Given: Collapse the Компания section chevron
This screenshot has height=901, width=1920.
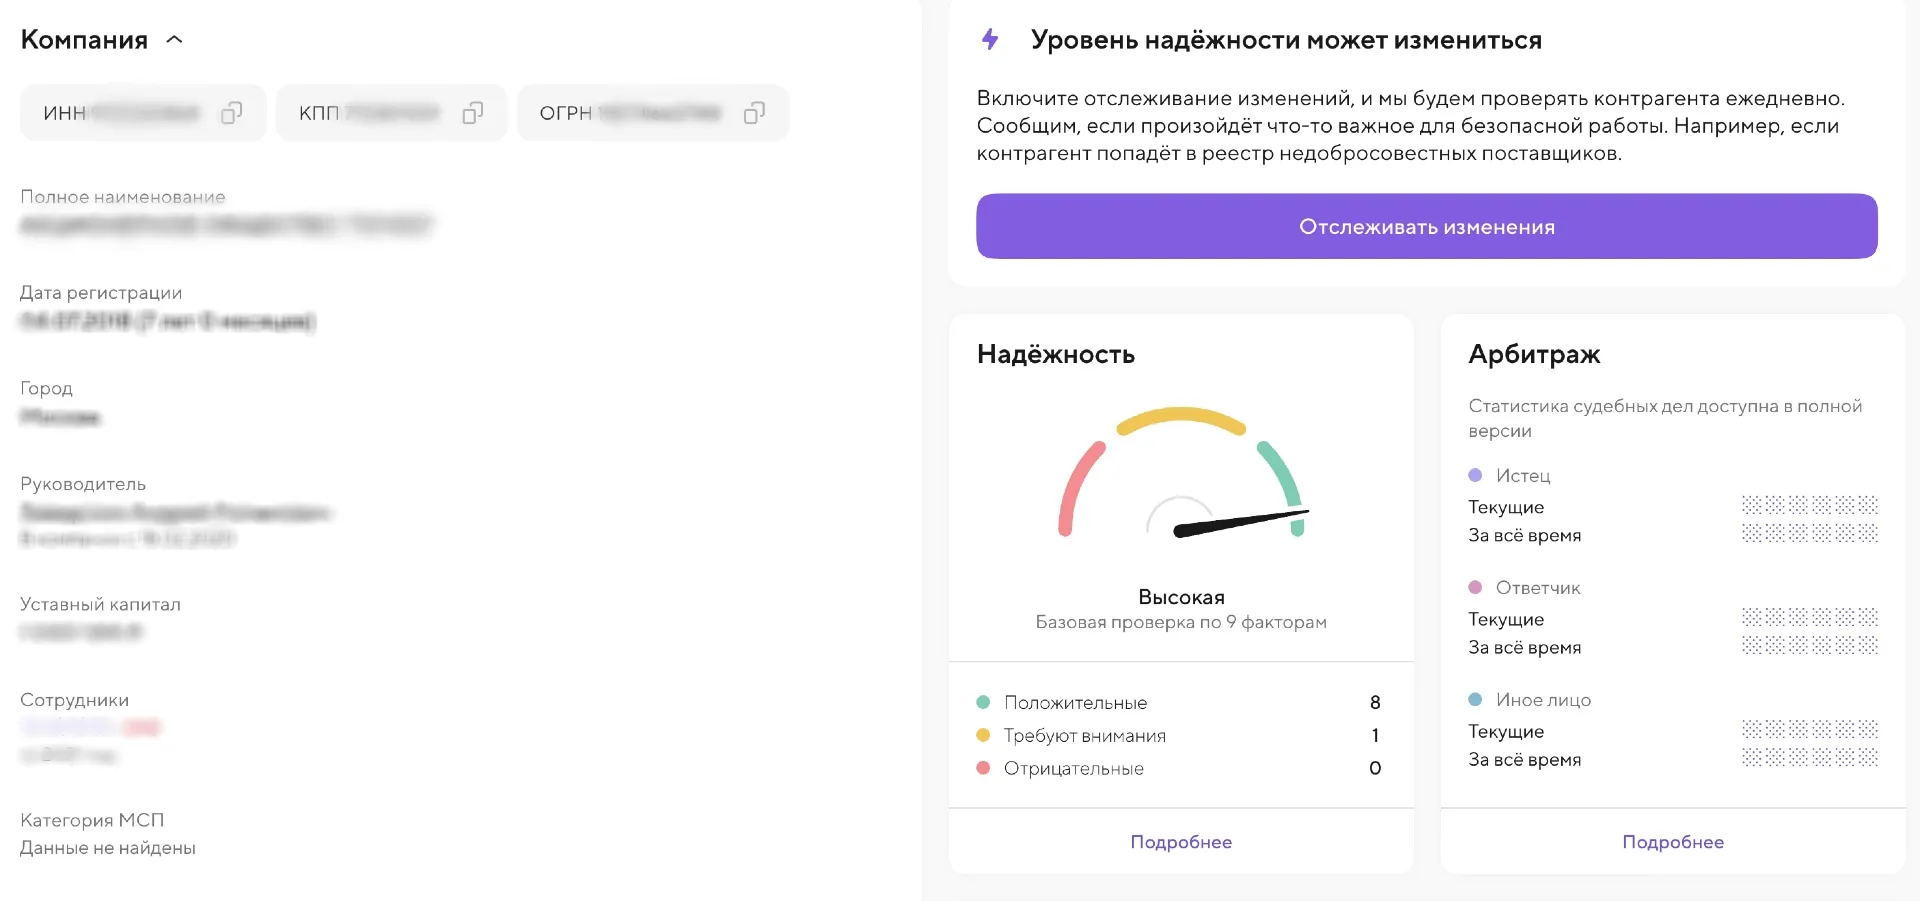Looking at the screenshot, I should click(174, 40).
